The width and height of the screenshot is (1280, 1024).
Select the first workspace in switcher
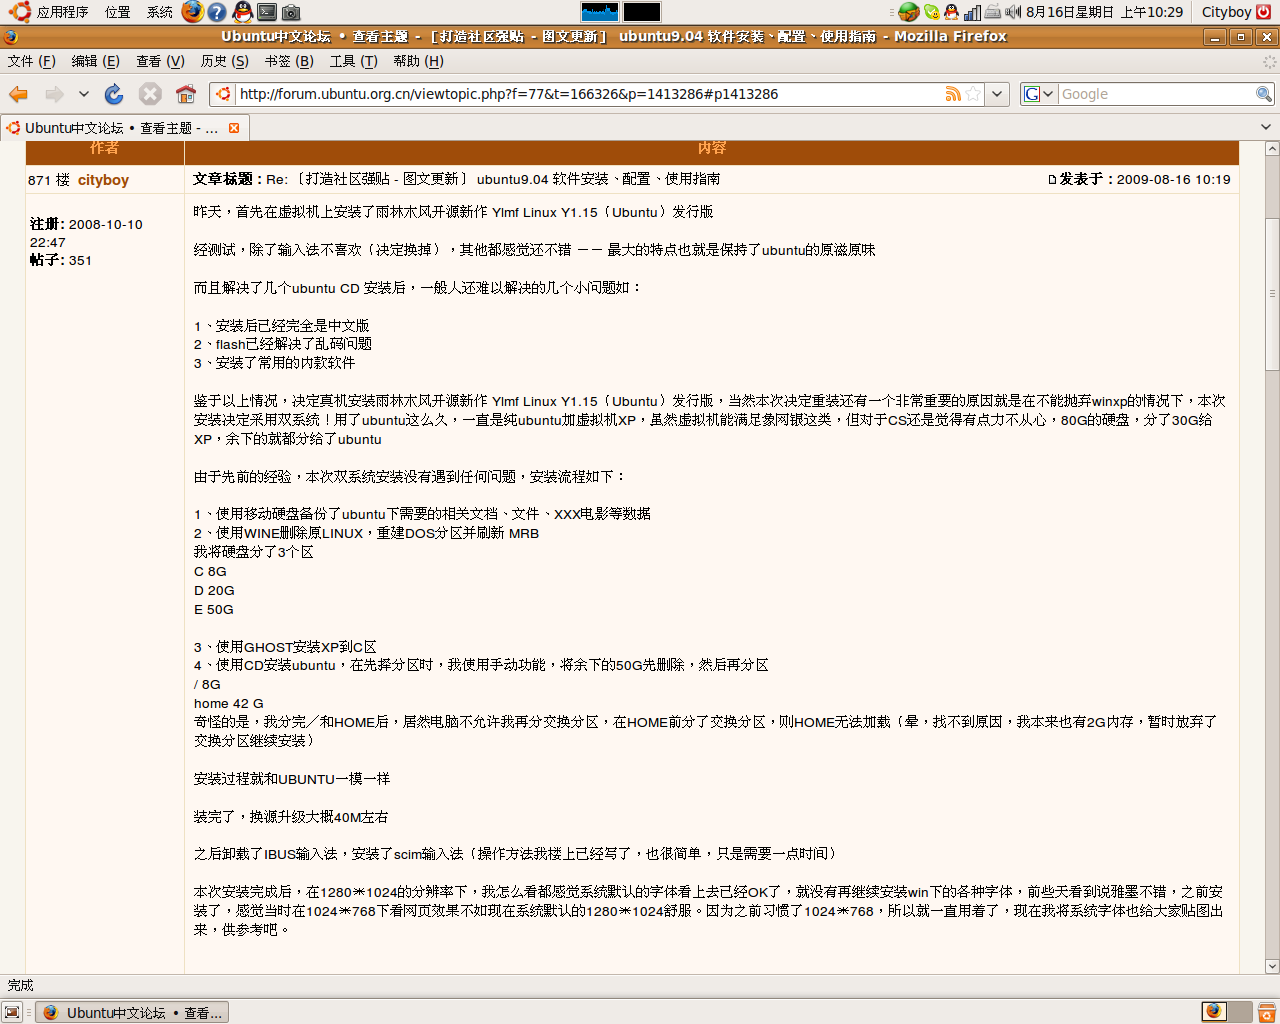coord(1214,1012)
